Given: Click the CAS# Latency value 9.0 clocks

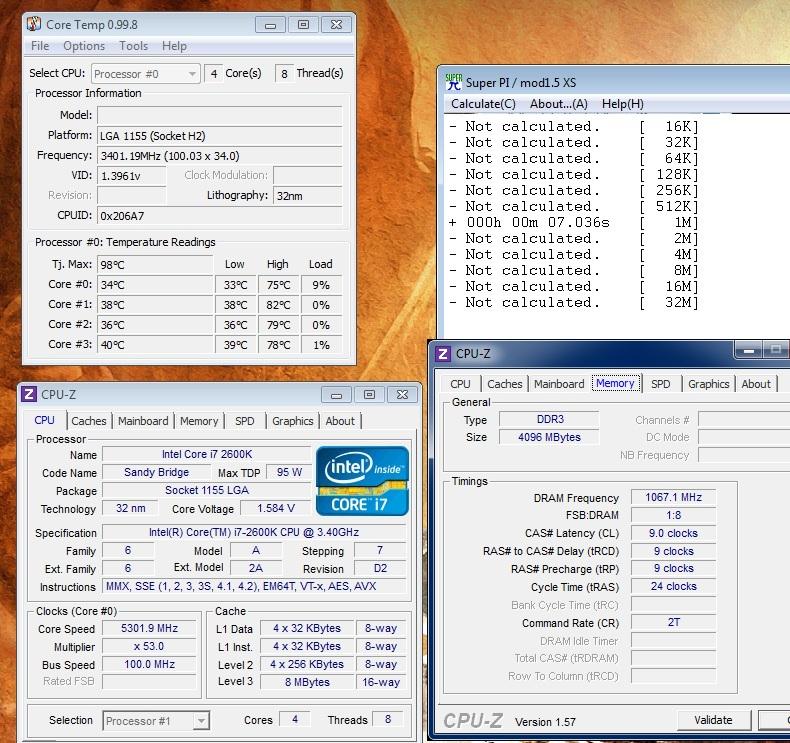Looking at the screenshot, I should pyautogui.click(x=674, y=533).
